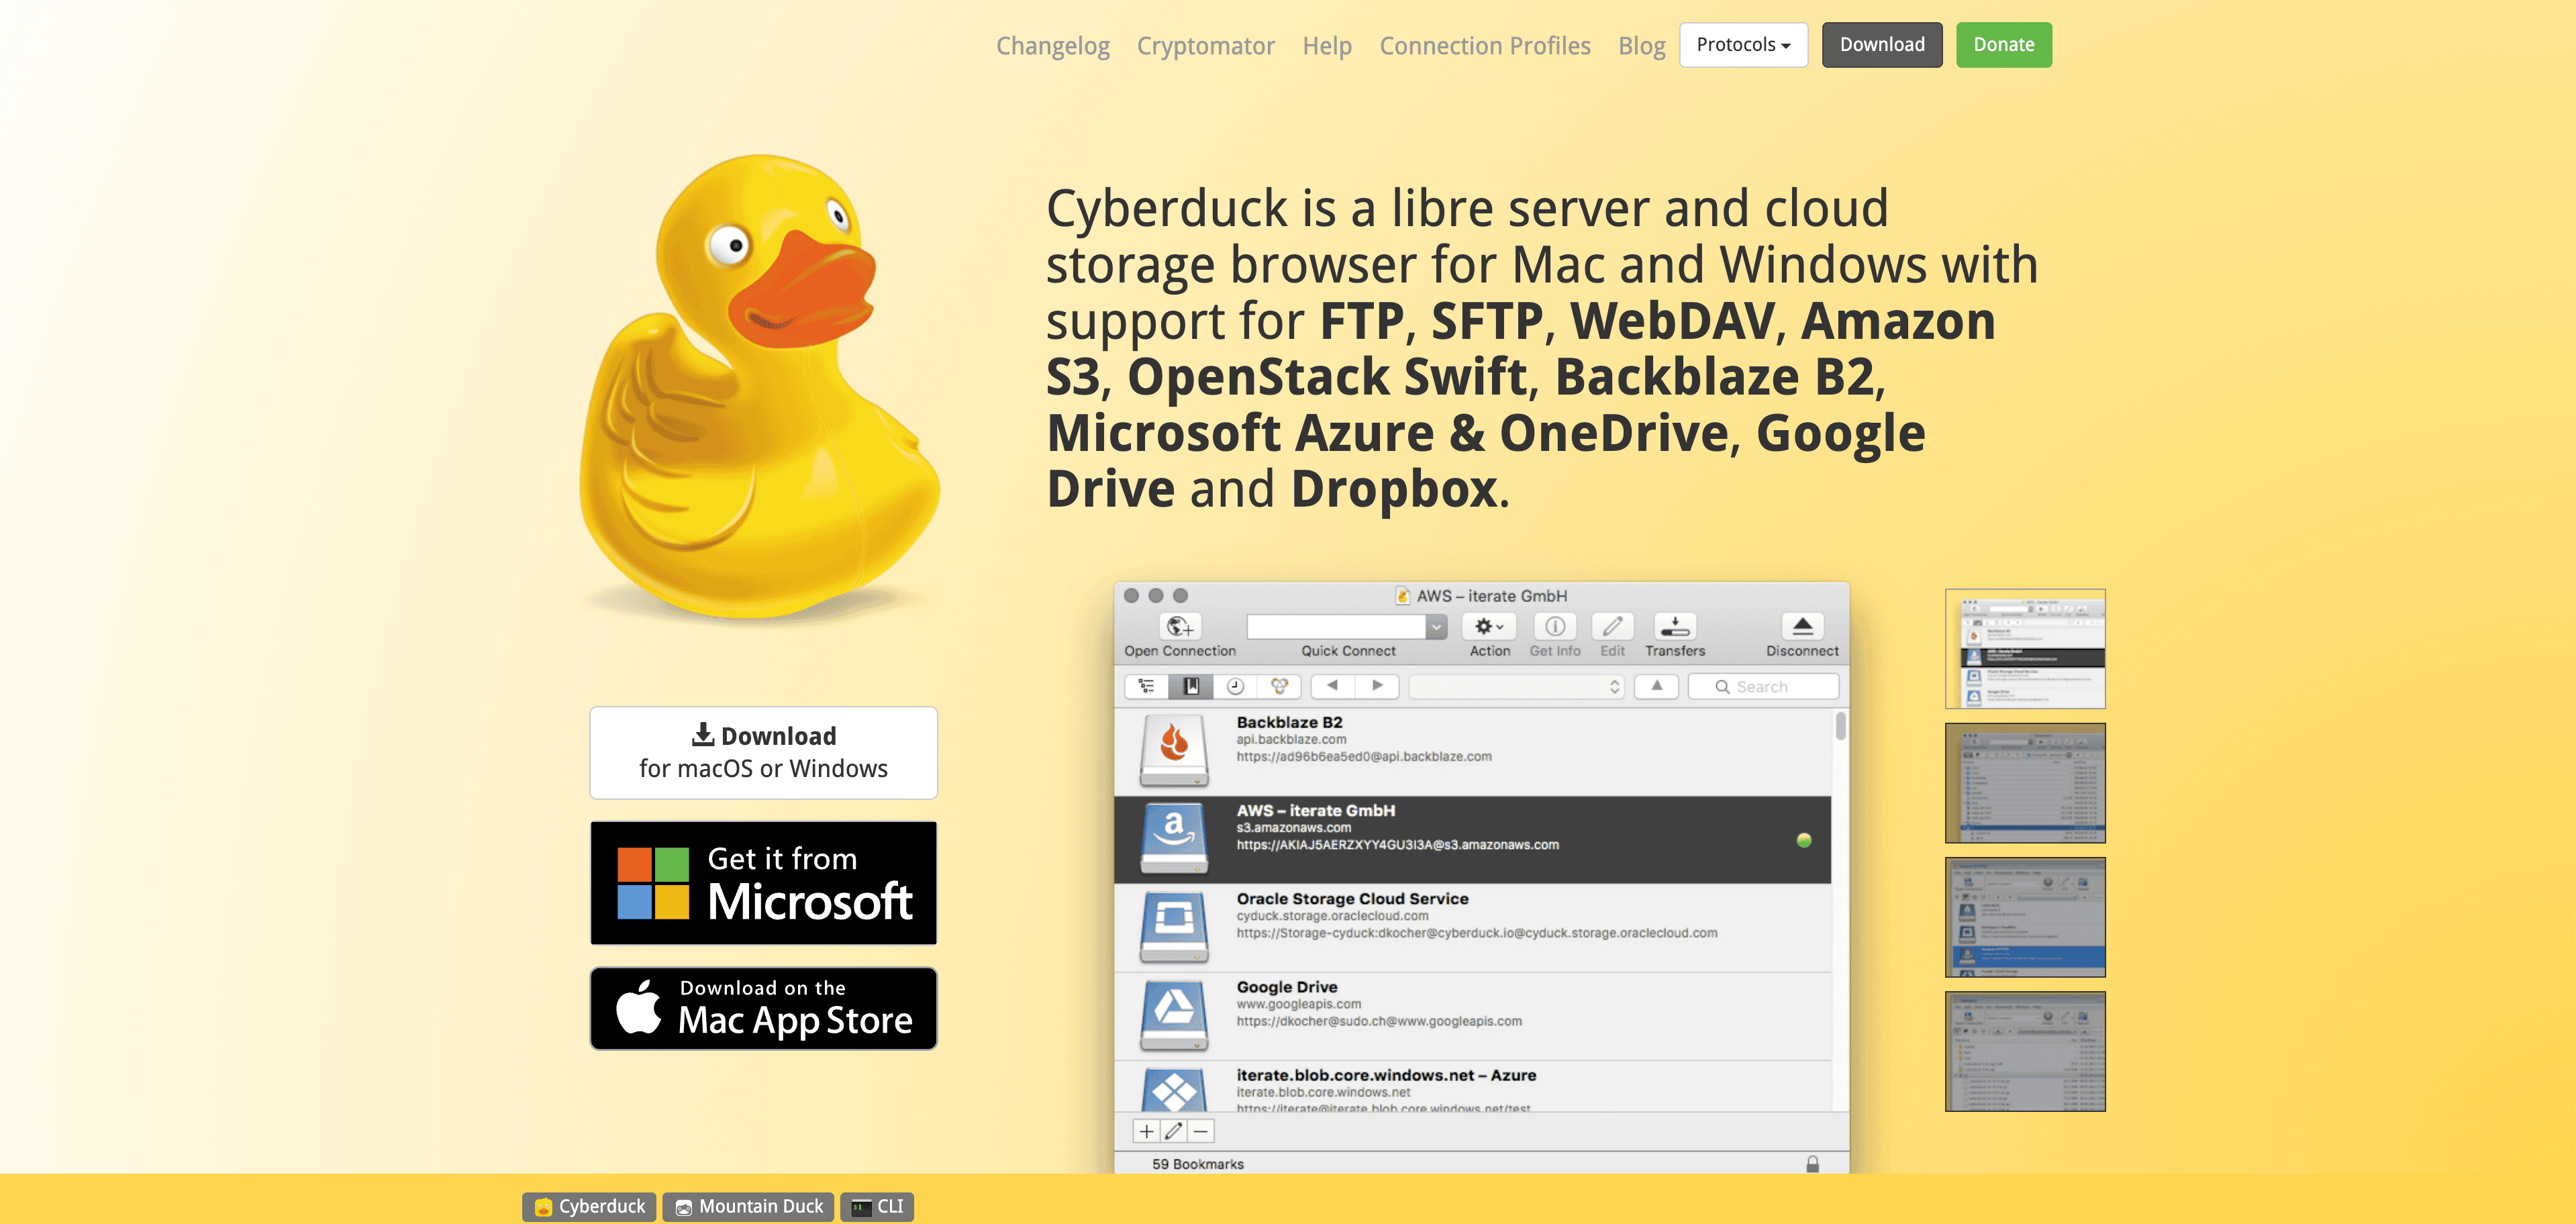Open the Changelog nav link

tap(1052, 46)
